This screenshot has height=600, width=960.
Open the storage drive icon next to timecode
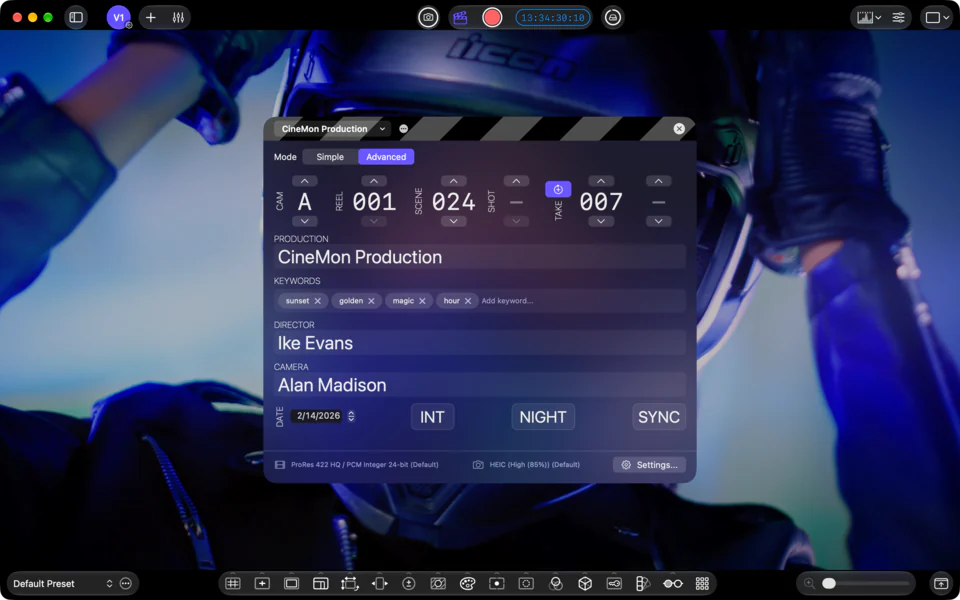click(x=612, y=17)
